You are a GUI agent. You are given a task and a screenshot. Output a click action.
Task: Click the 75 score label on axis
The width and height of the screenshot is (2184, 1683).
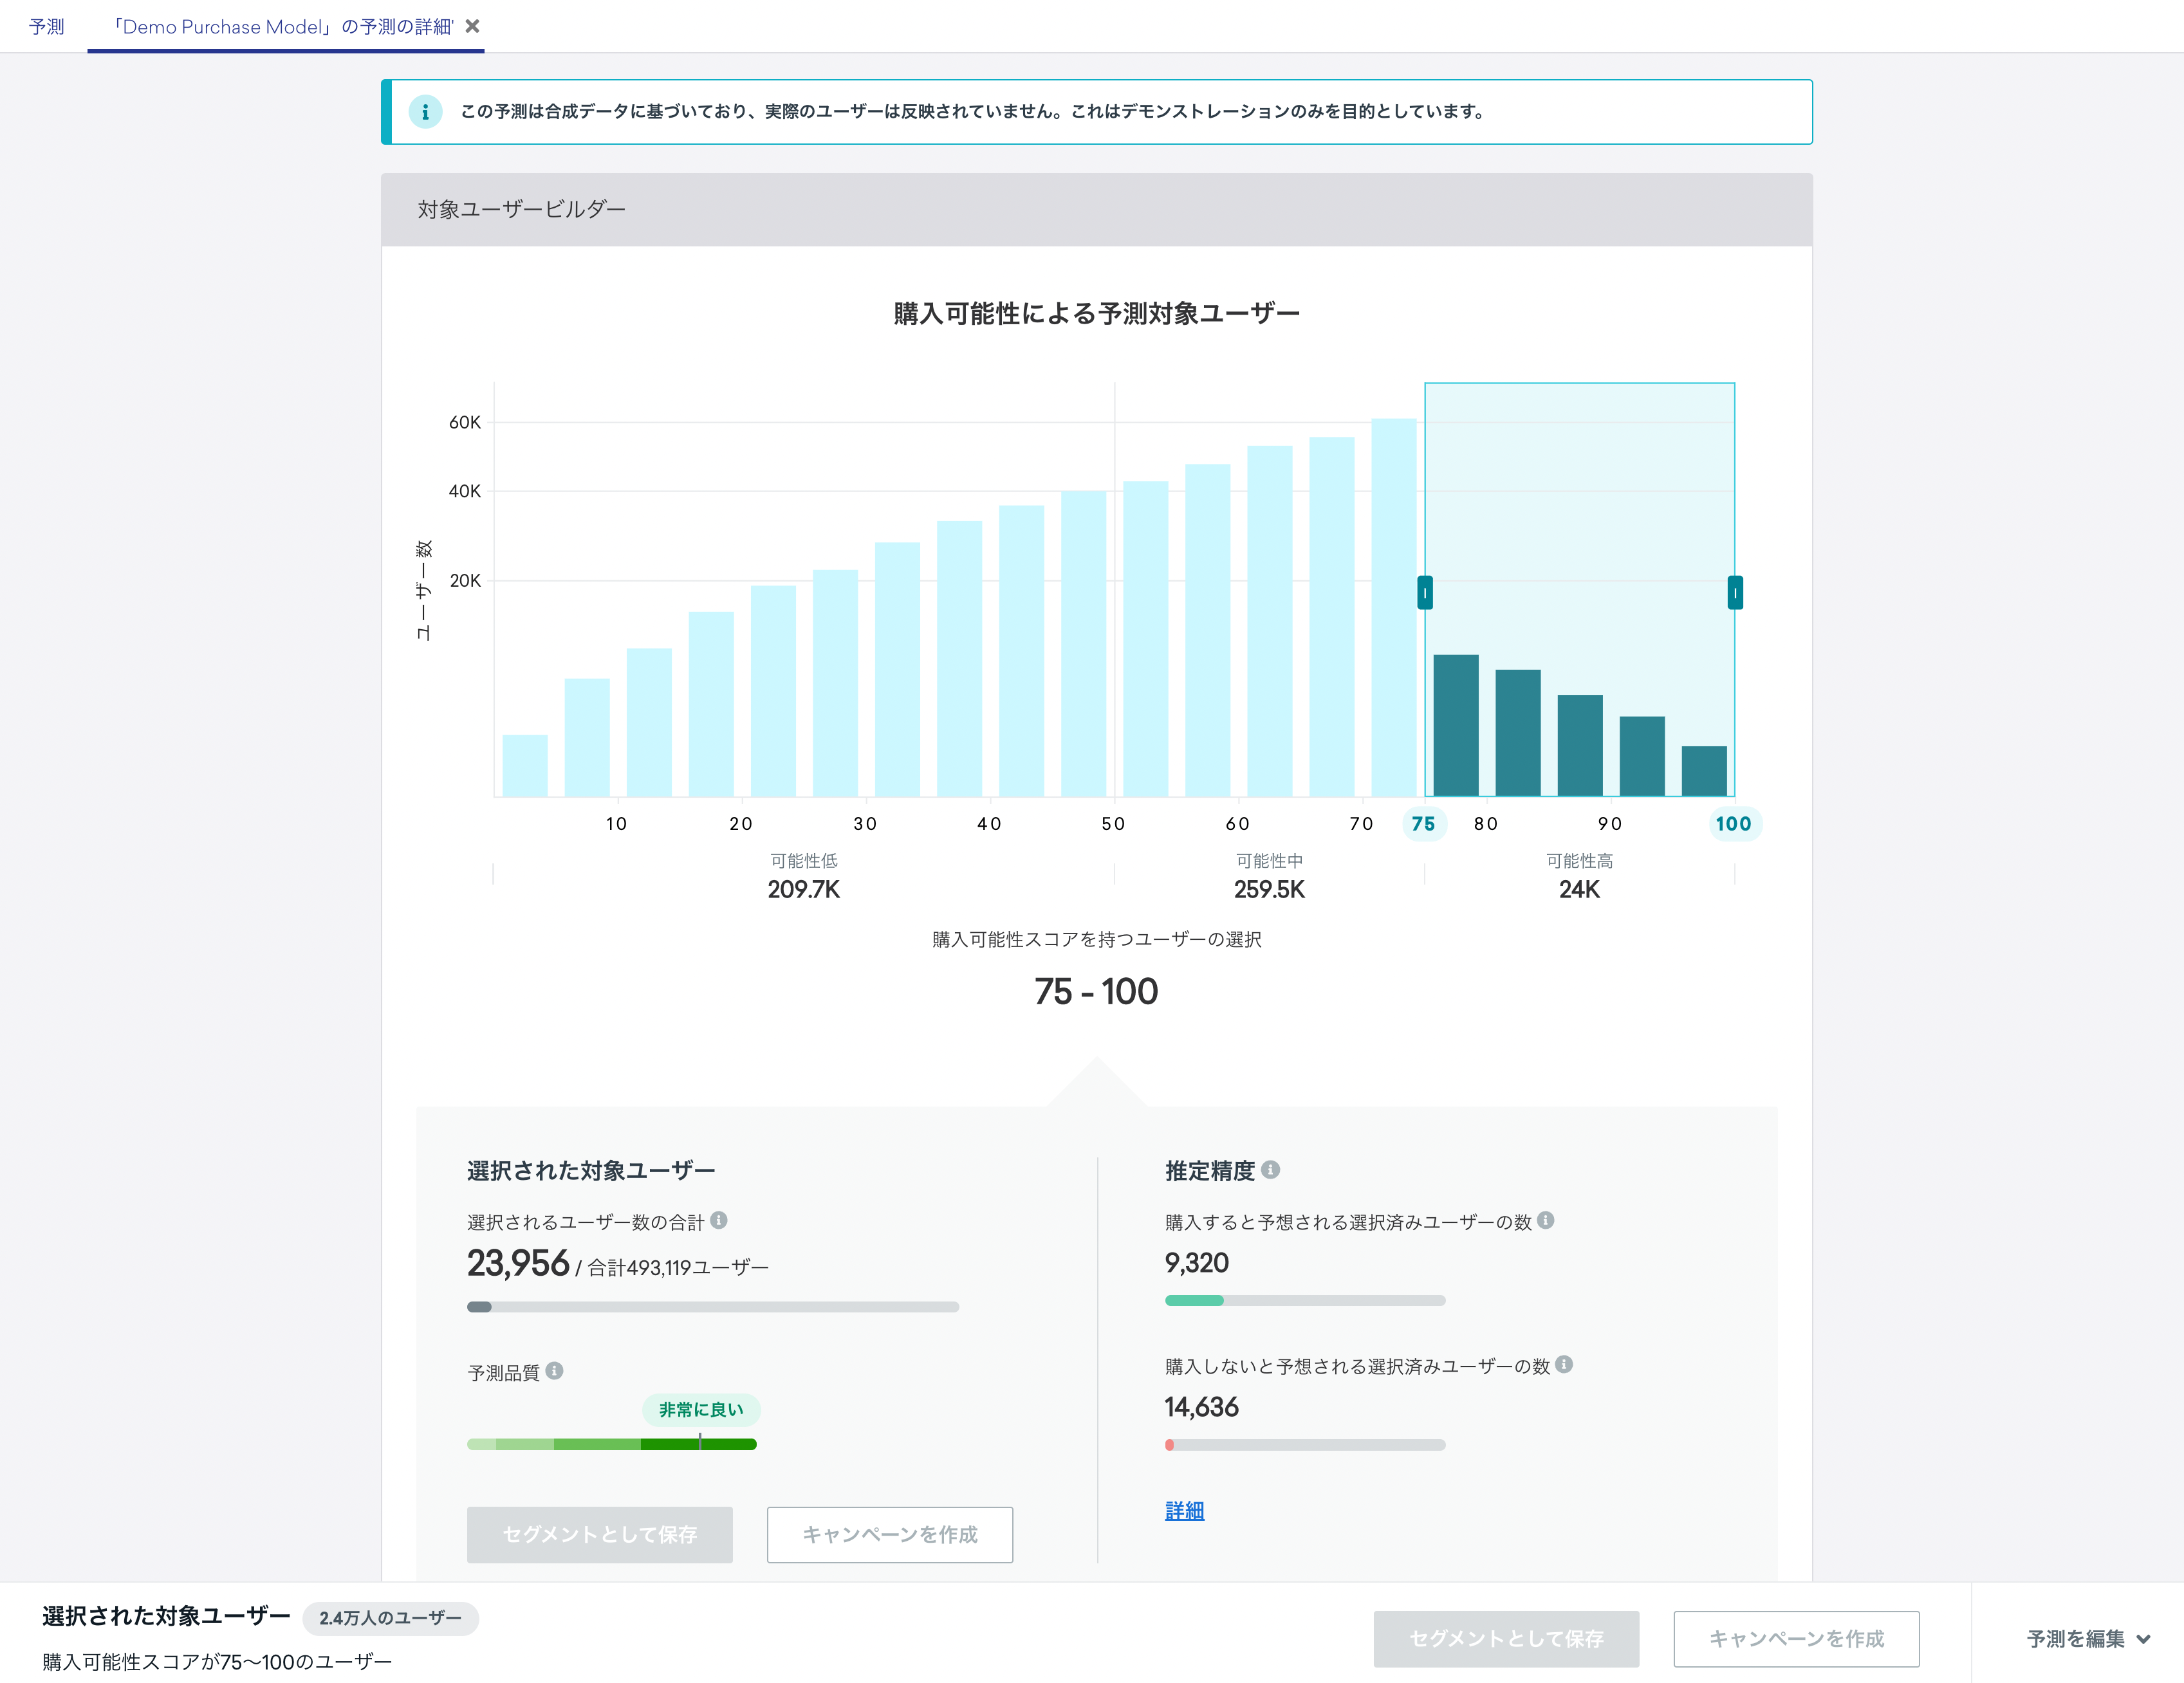[x=1423, y=824]
